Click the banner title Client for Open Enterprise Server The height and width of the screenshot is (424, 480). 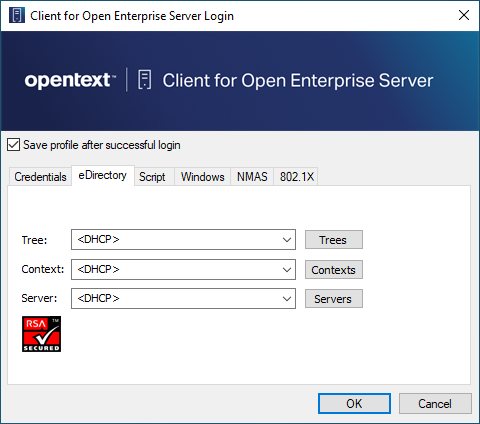point(298,81)
